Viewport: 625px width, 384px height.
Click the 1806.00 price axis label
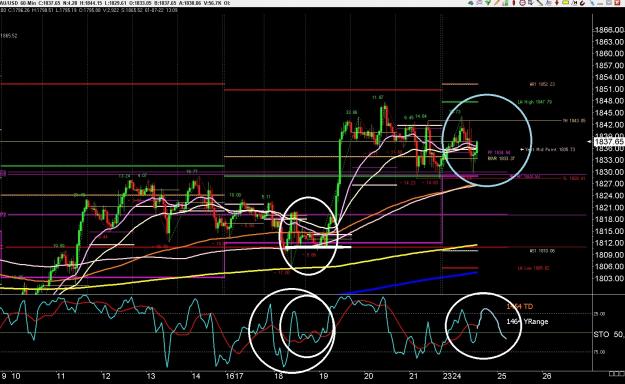point(609,267)
